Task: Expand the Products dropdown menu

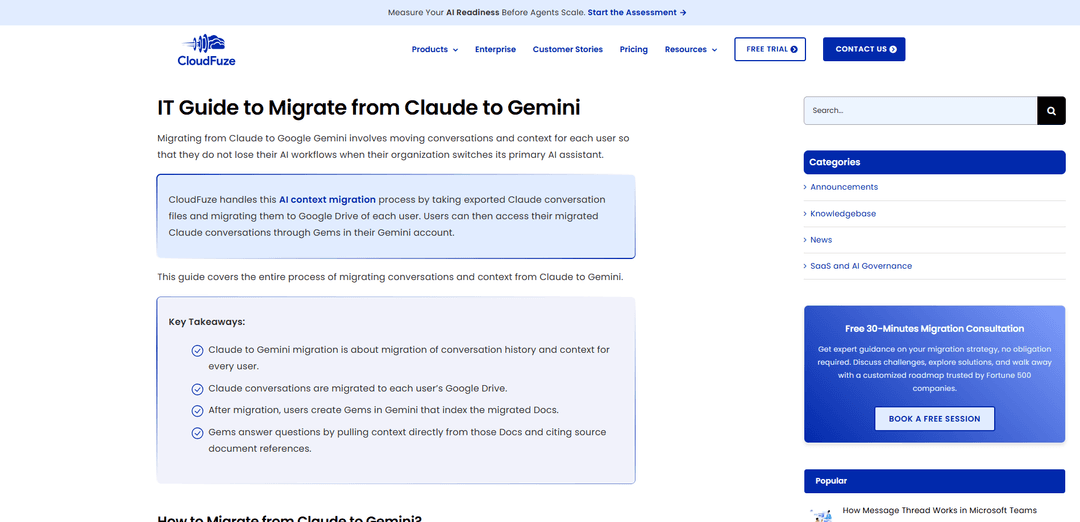Action: pyautogui.click(x=435, y=50)
